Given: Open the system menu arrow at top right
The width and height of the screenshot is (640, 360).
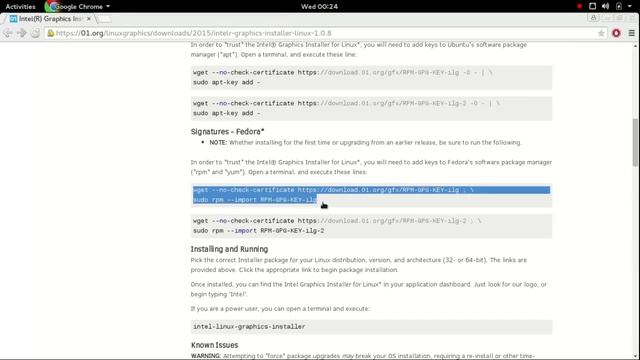Looking at the screenshot, I should point(630,6).
